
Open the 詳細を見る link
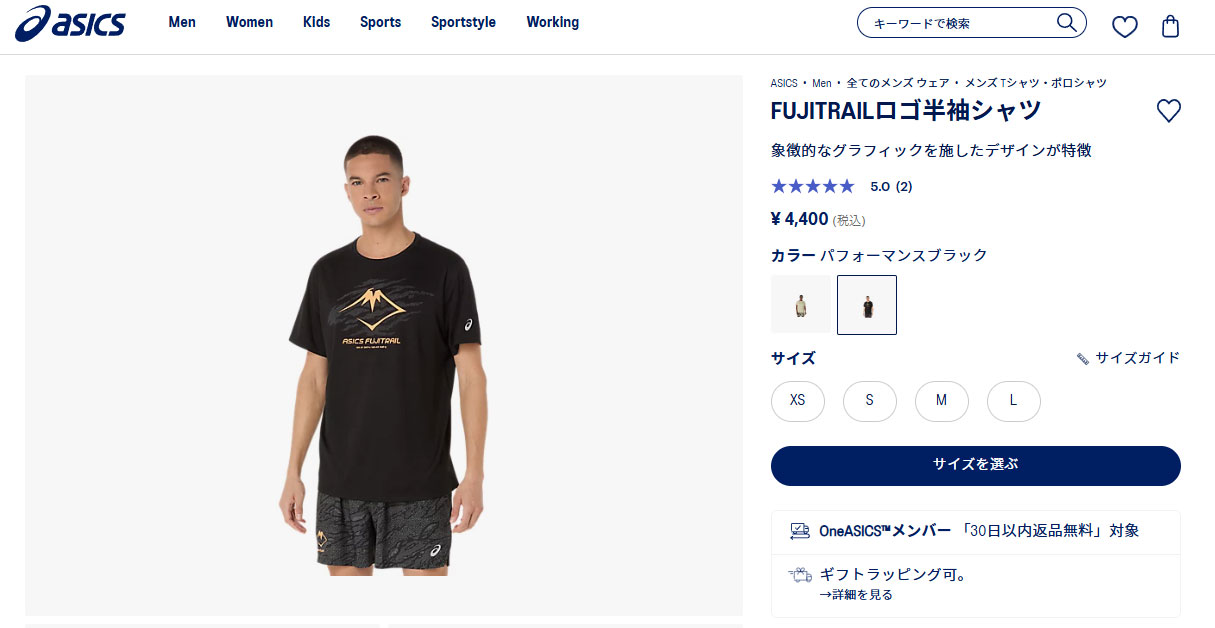pos(856,594)
